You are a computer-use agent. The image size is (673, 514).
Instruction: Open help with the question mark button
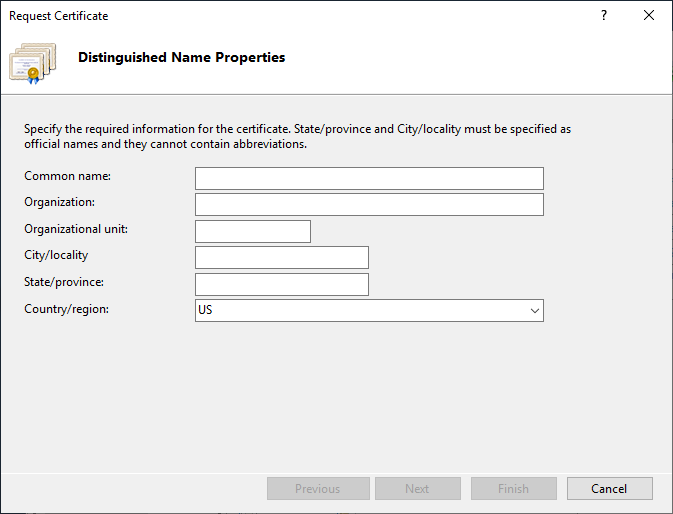pyautogui.click(x=604, y=16)
